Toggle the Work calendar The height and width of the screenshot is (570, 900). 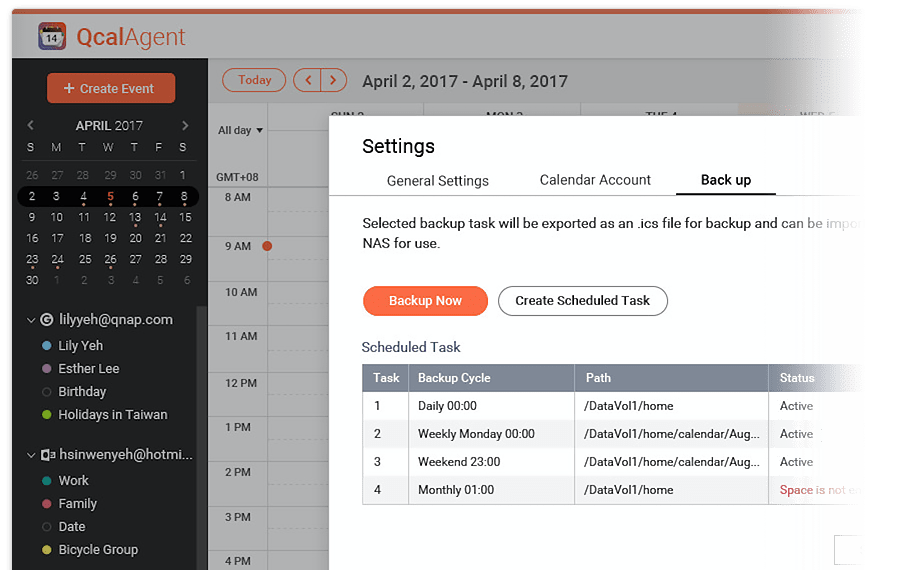click(x=47, y=480)
